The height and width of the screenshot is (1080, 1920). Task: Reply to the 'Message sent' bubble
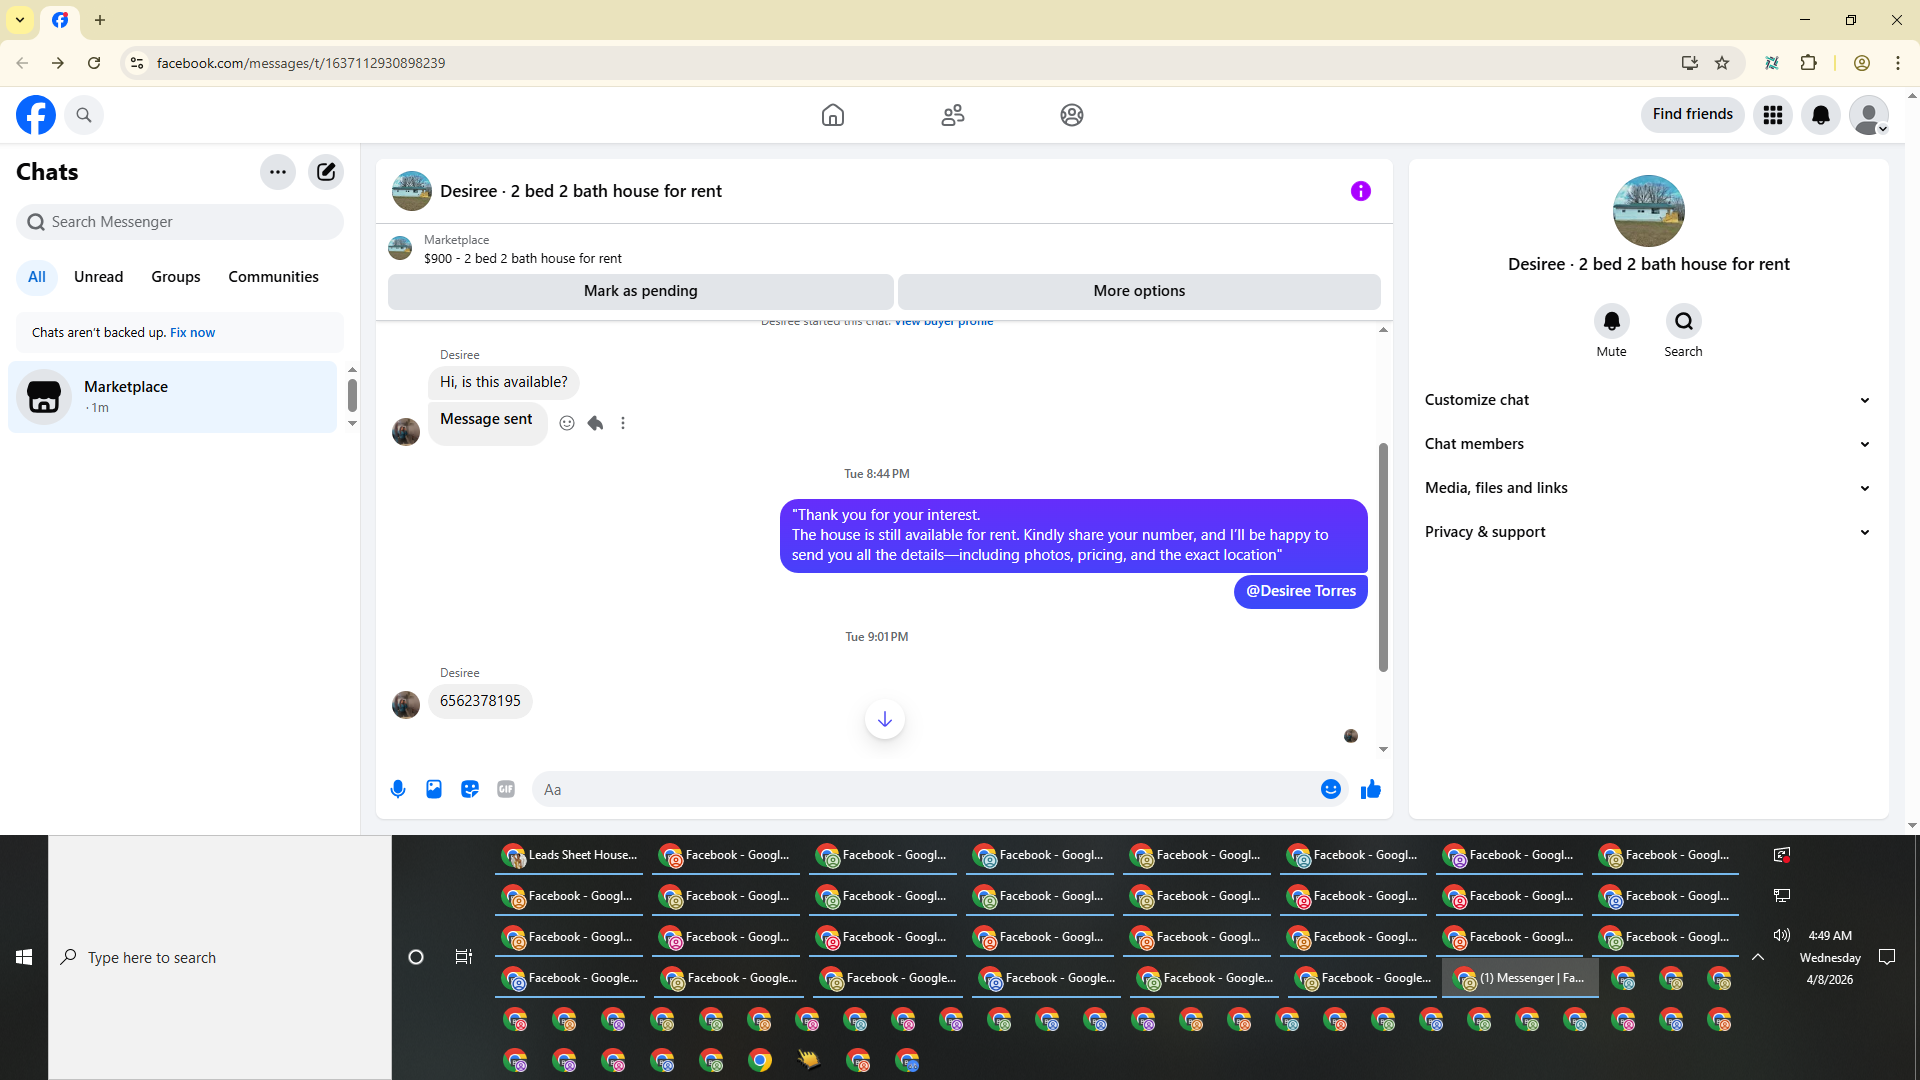pos(595,423)
